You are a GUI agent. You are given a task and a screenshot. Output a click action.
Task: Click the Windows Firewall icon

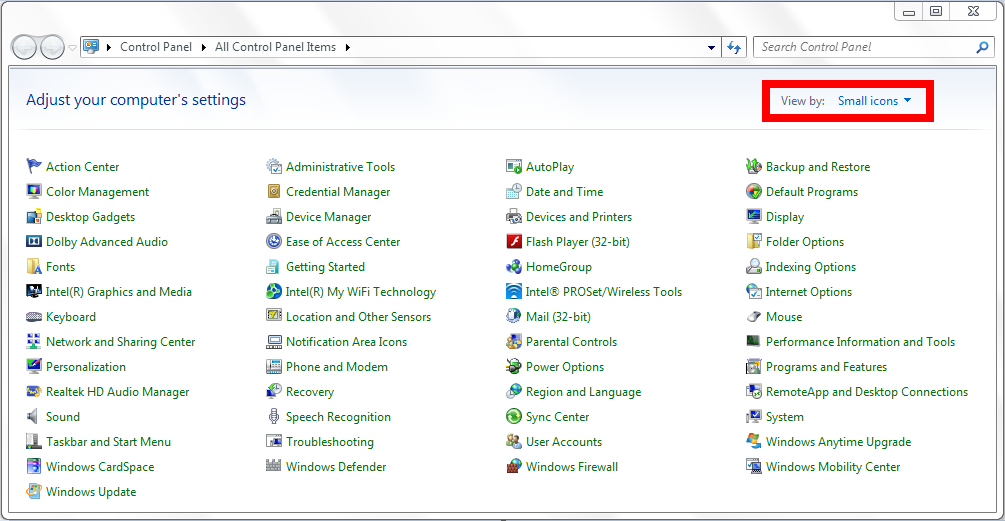point(514,467)
